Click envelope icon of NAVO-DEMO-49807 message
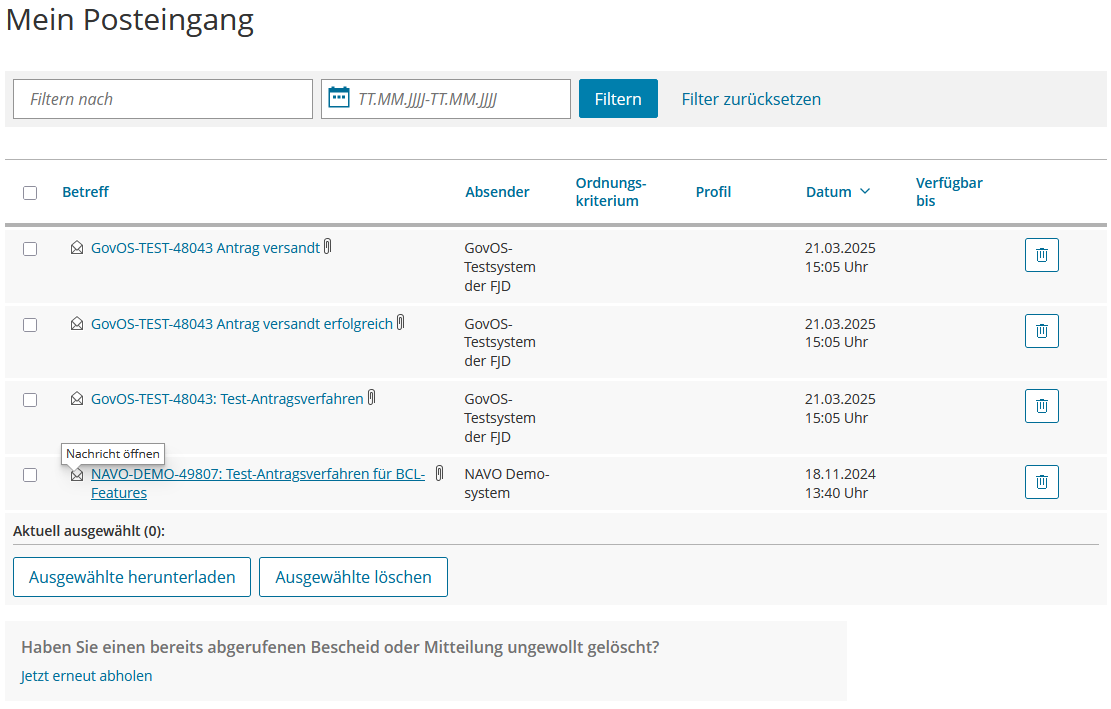Image resolution: width=1111 pixels, height=709 pixels. 77,475
